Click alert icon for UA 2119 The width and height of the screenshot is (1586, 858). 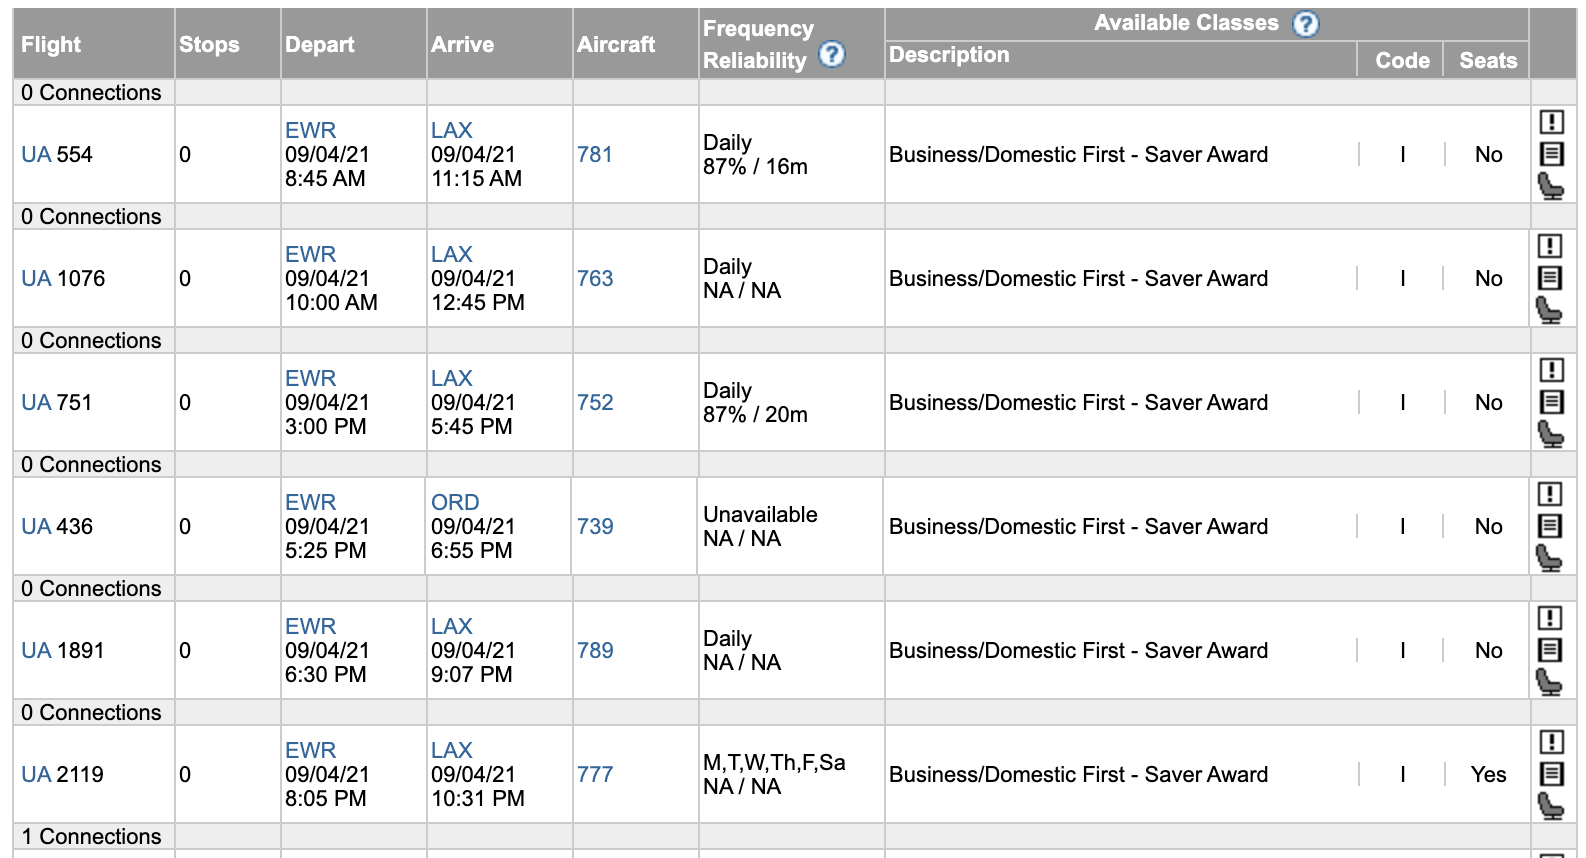(1551, 742)
